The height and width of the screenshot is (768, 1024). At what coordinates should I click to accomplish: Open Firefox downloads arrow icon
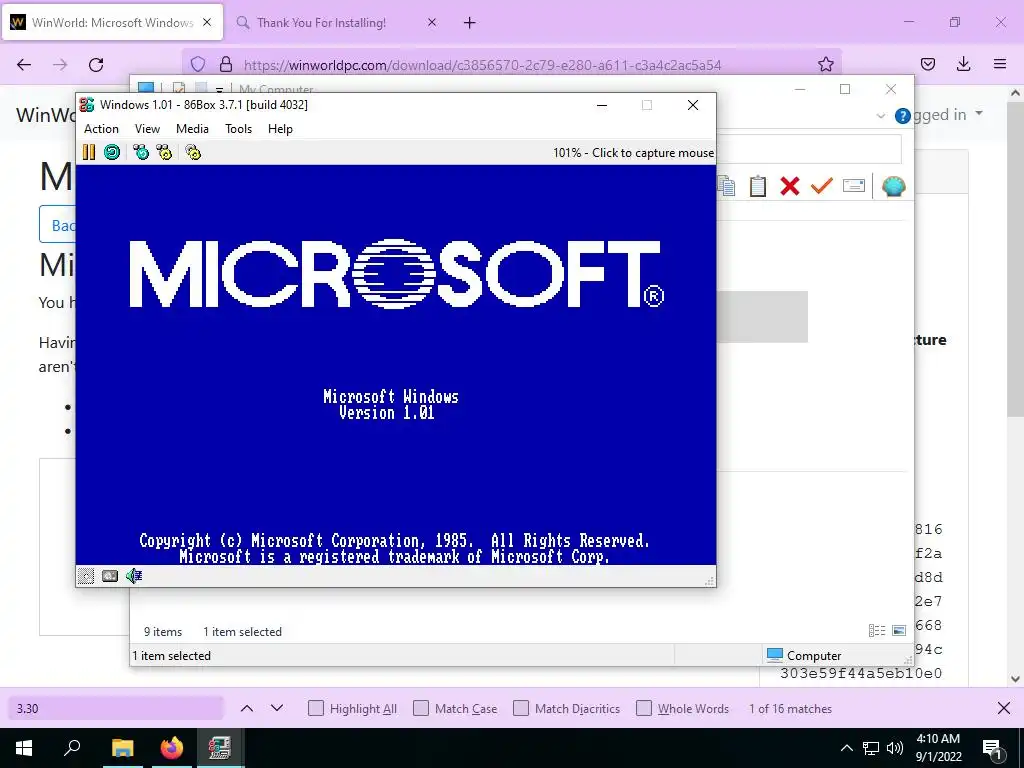point(963,64)
